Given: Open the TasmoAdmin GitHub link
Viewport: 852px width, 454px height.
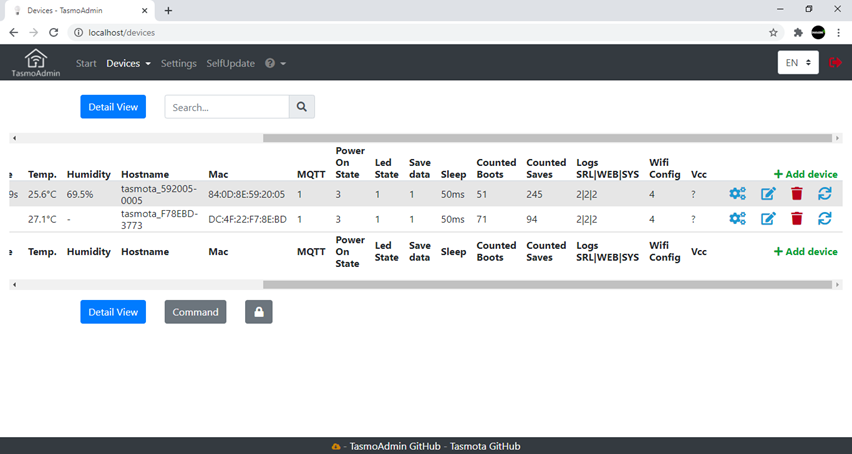Looking at the screenshot, I should [395, 446].
